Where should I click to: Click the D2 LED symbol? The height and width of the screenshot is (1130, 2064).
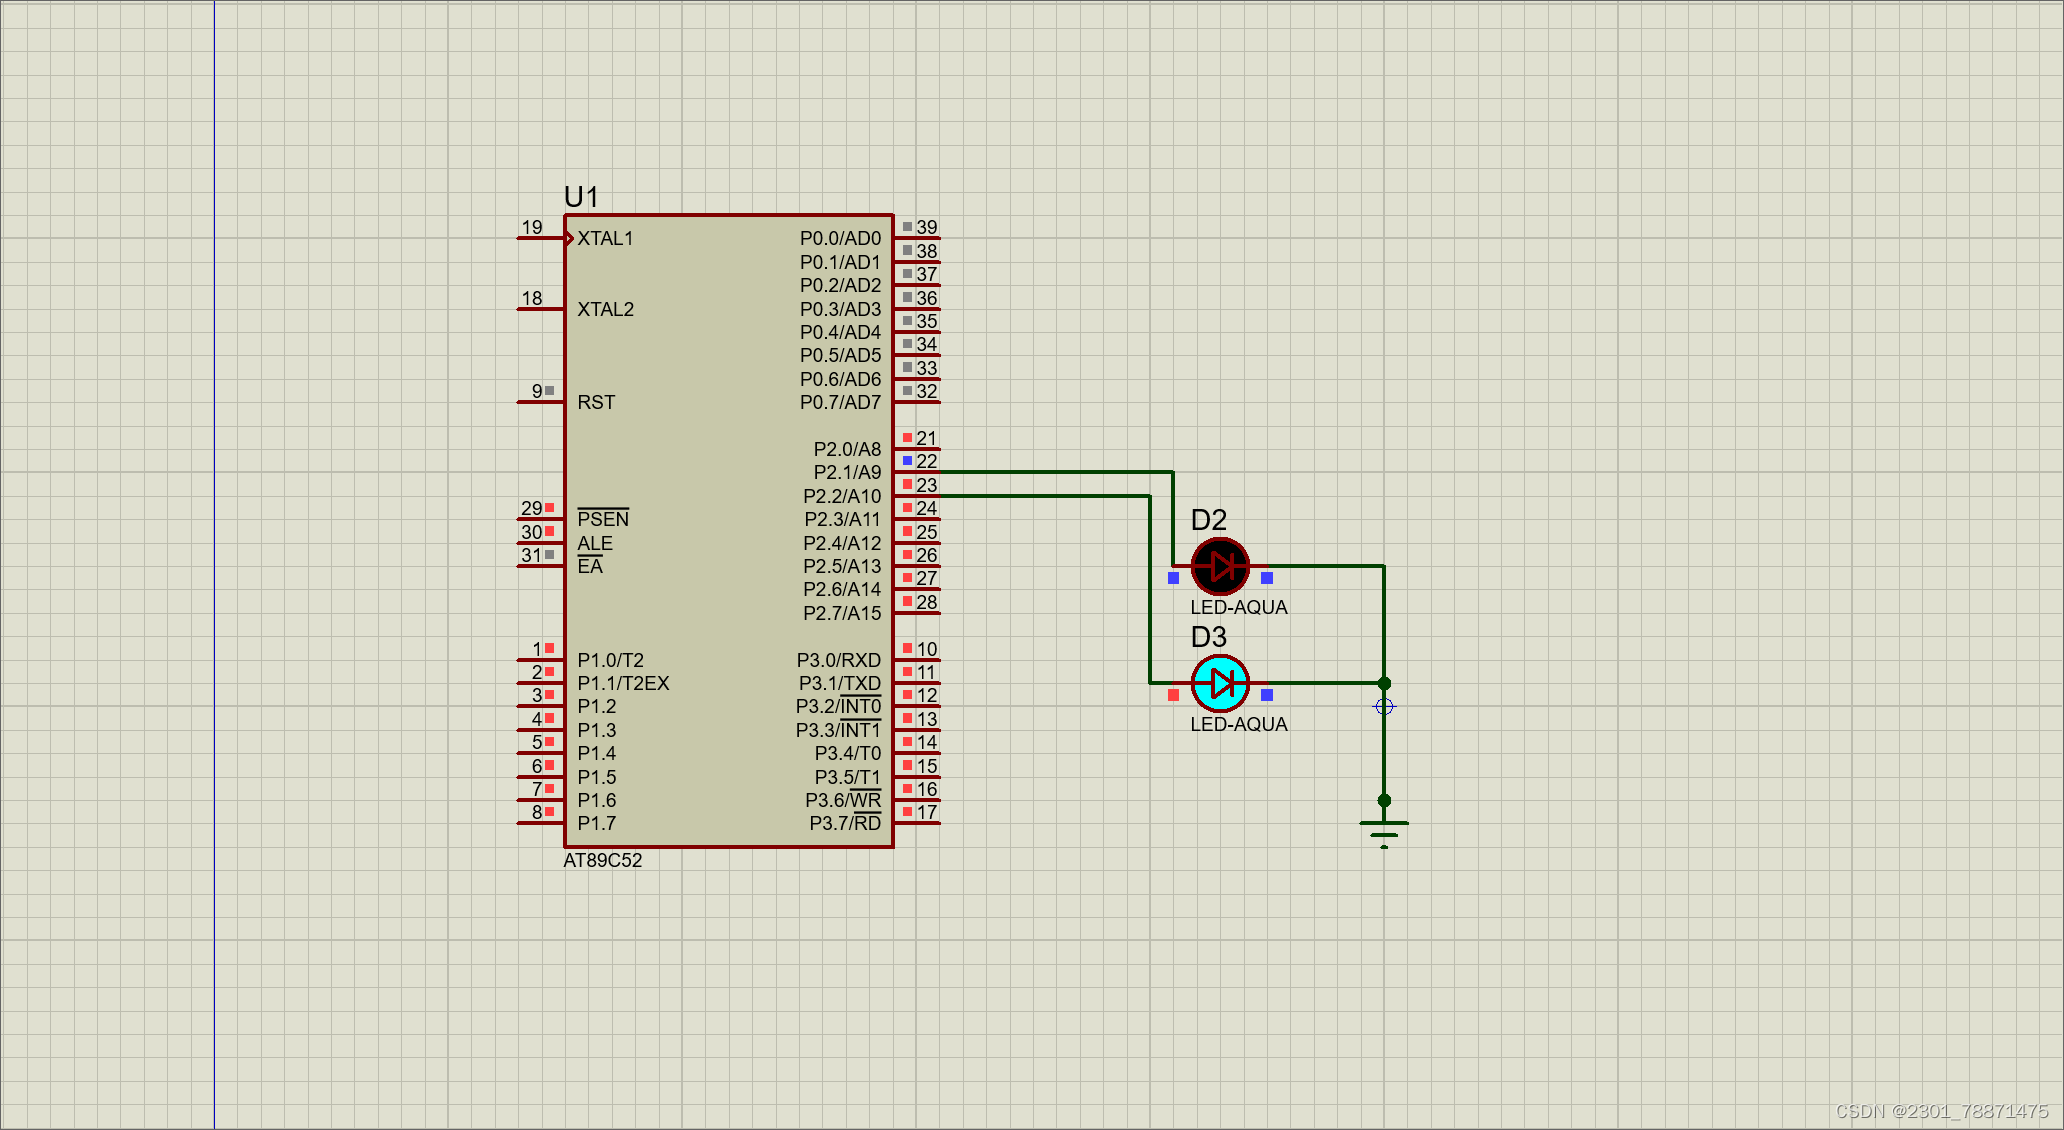tap(1220, 567)
